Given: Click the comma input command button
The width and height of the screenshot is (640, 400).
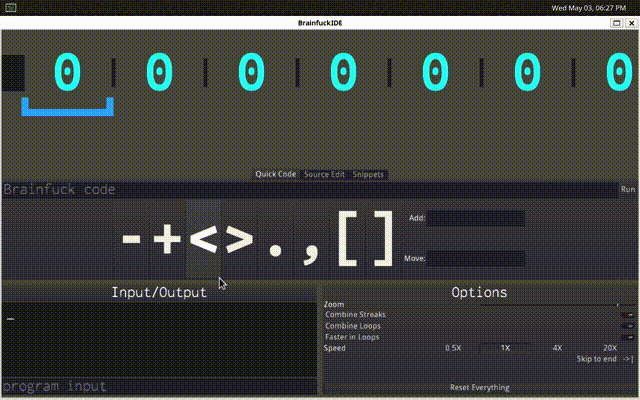Looking at the screenshot, I should (x=311, y=239).
